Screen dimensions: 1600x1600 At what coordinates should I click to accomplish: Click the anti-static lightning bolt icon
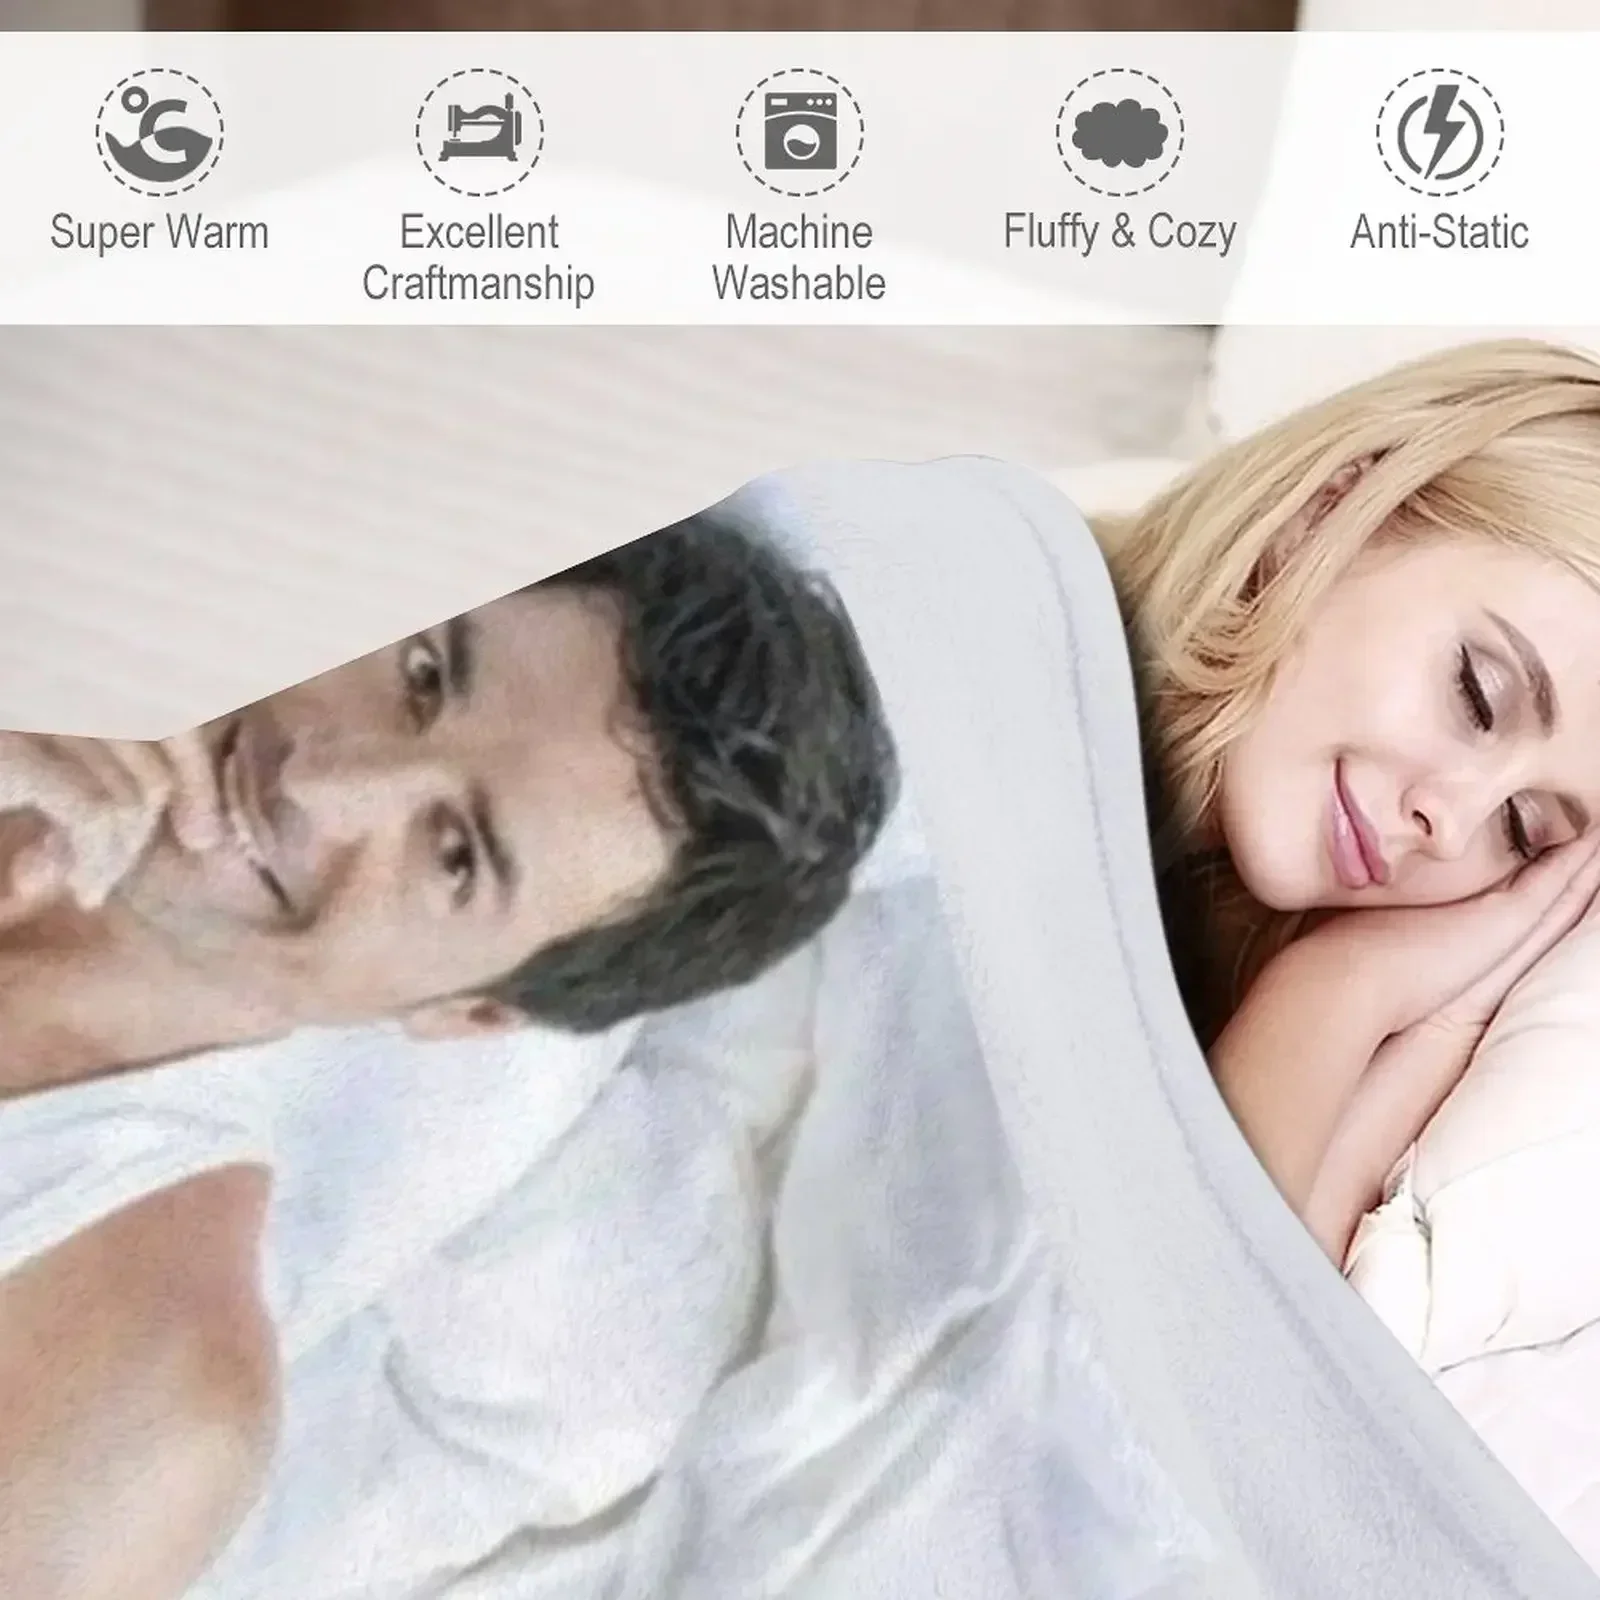click(1440, 131)
